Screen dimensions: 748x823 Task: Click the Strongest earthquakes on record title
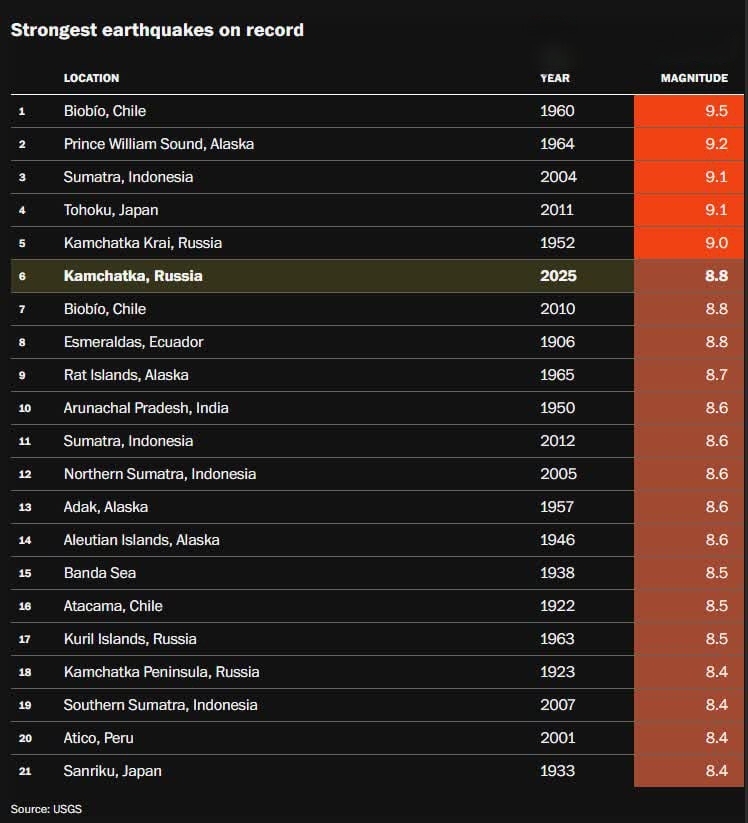click(157, 30)
